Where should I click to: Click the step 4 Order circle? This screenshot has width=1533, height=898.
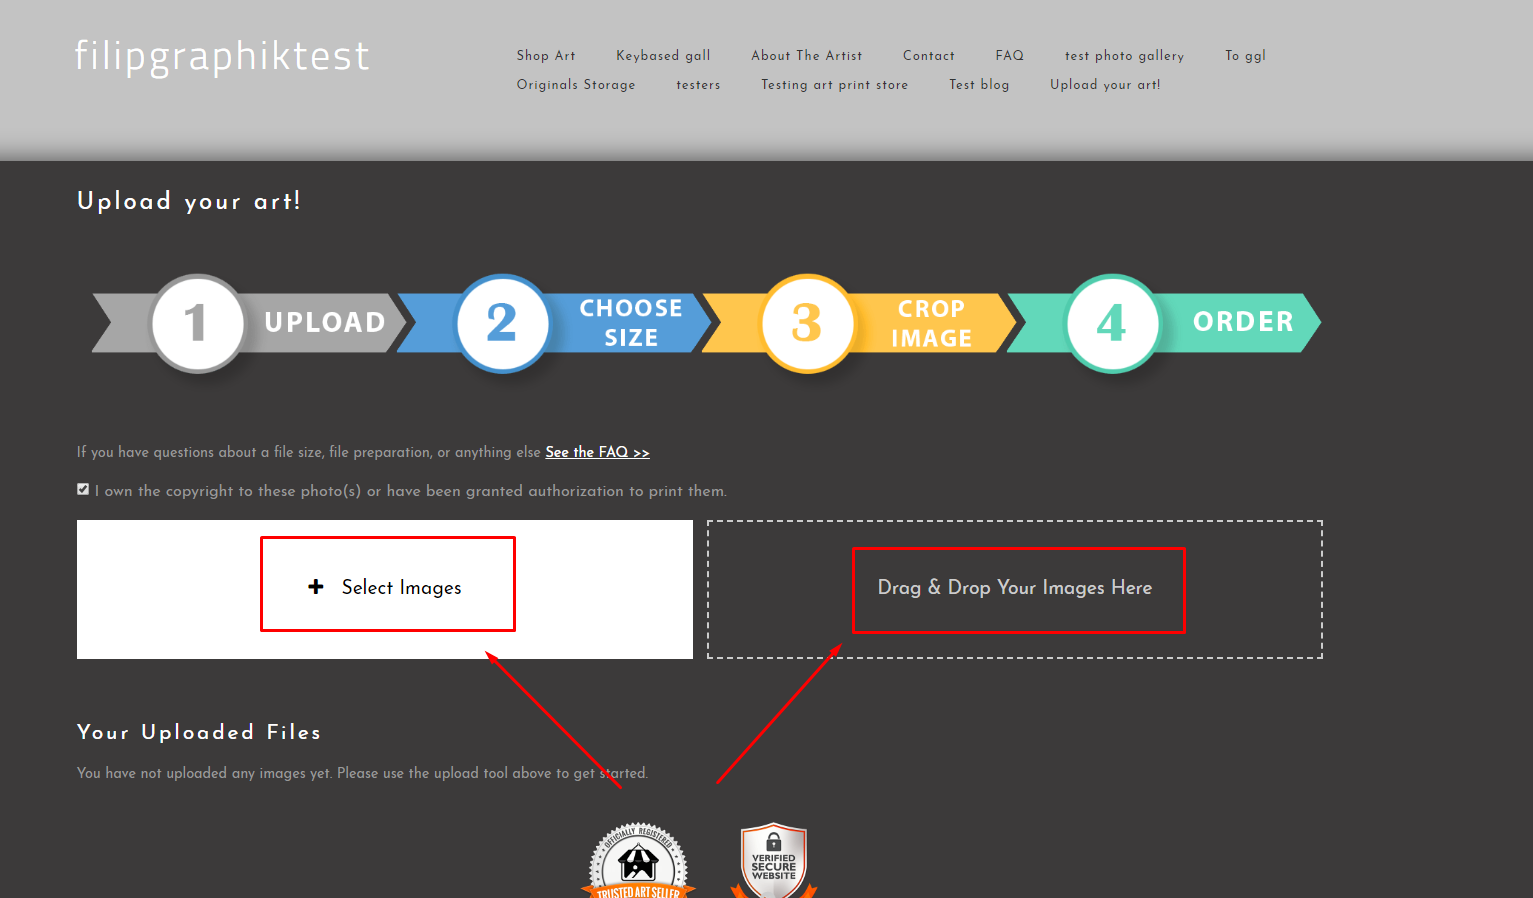(x=1112, y=323)
